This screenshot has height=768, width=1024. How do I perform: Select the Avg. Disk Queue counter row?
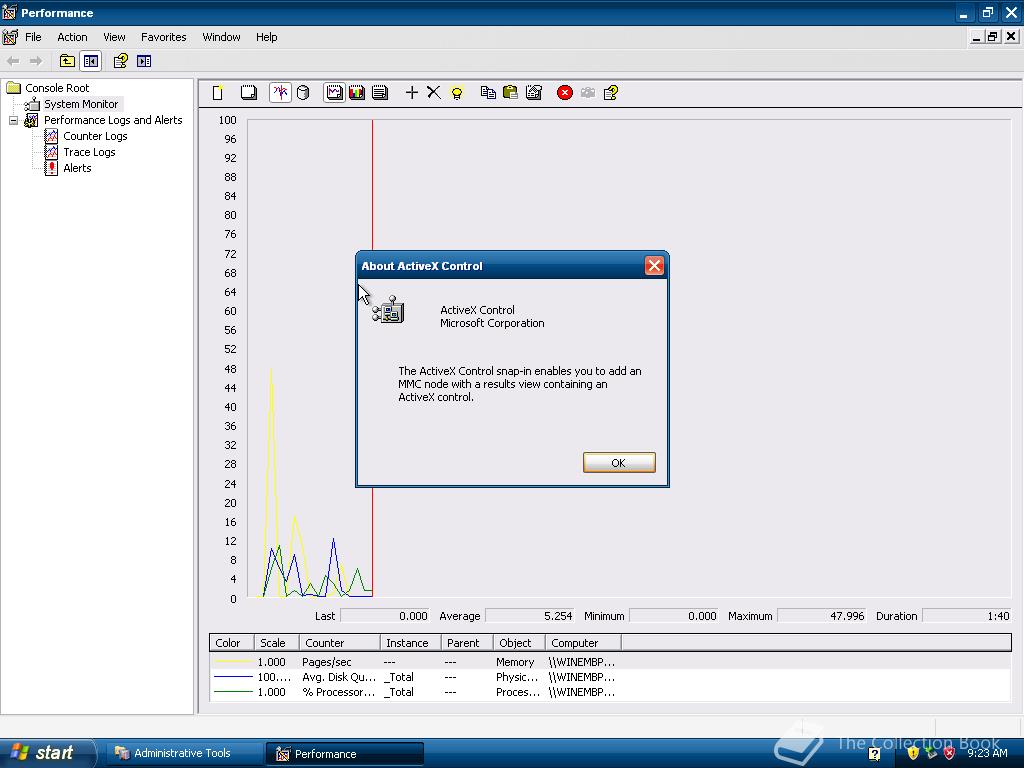[610, 677]
